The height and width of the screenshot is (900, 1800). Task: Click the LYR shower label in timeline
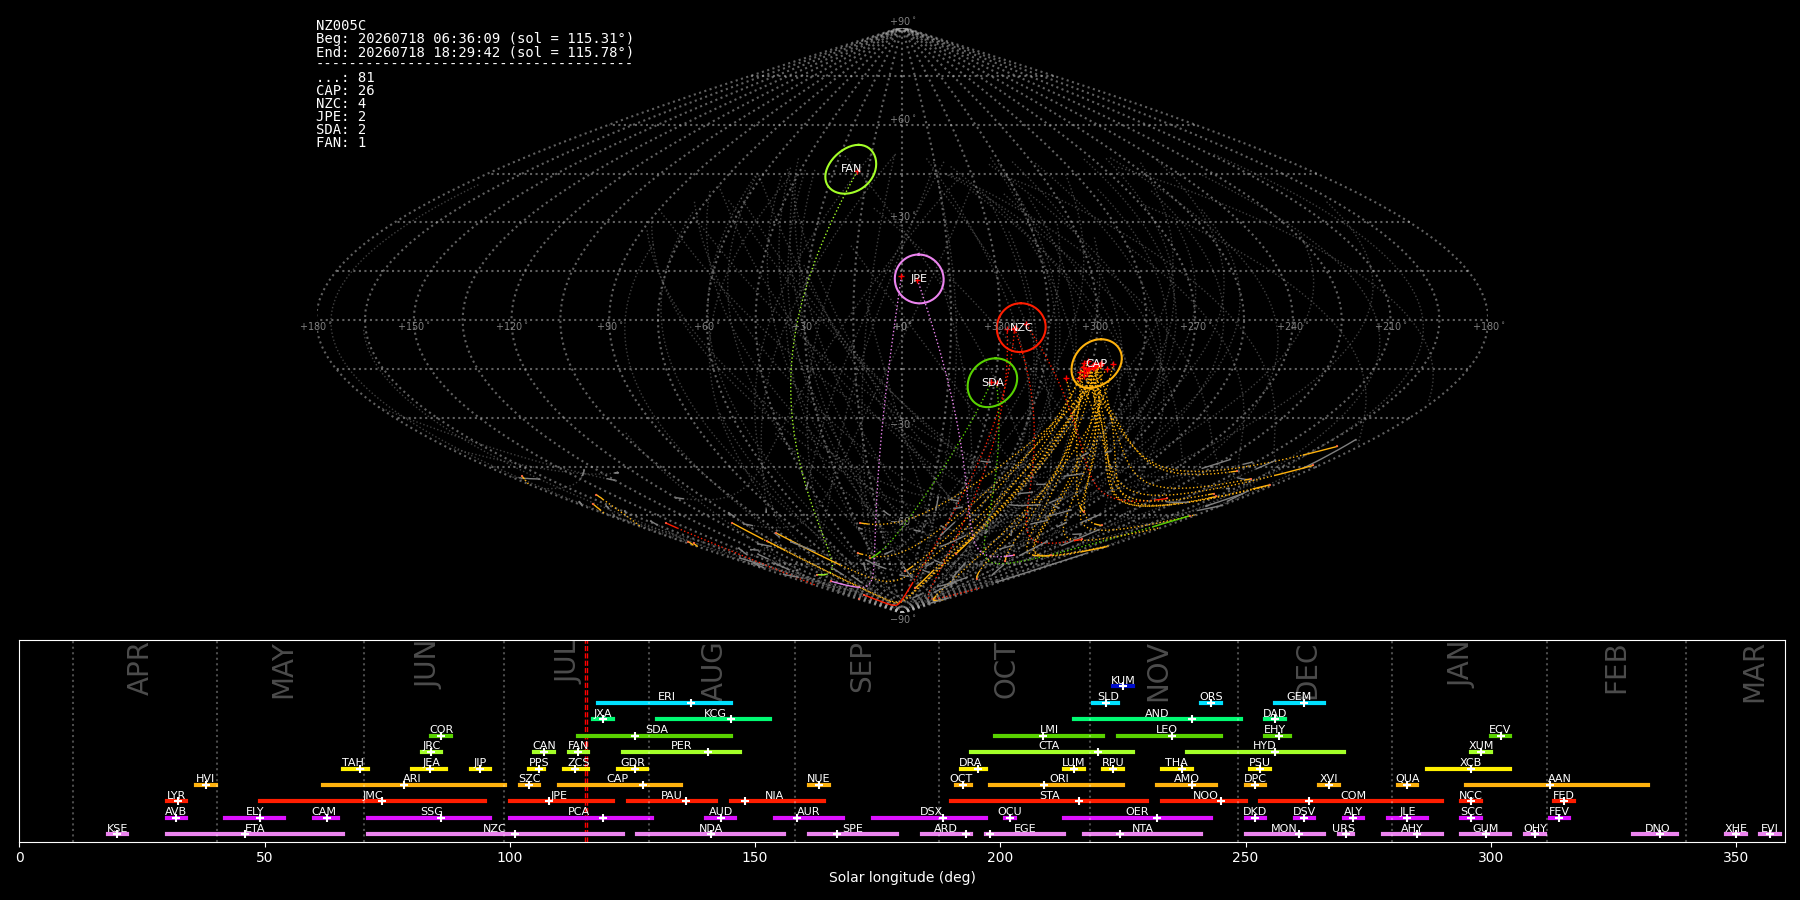(x=176, y=796)
